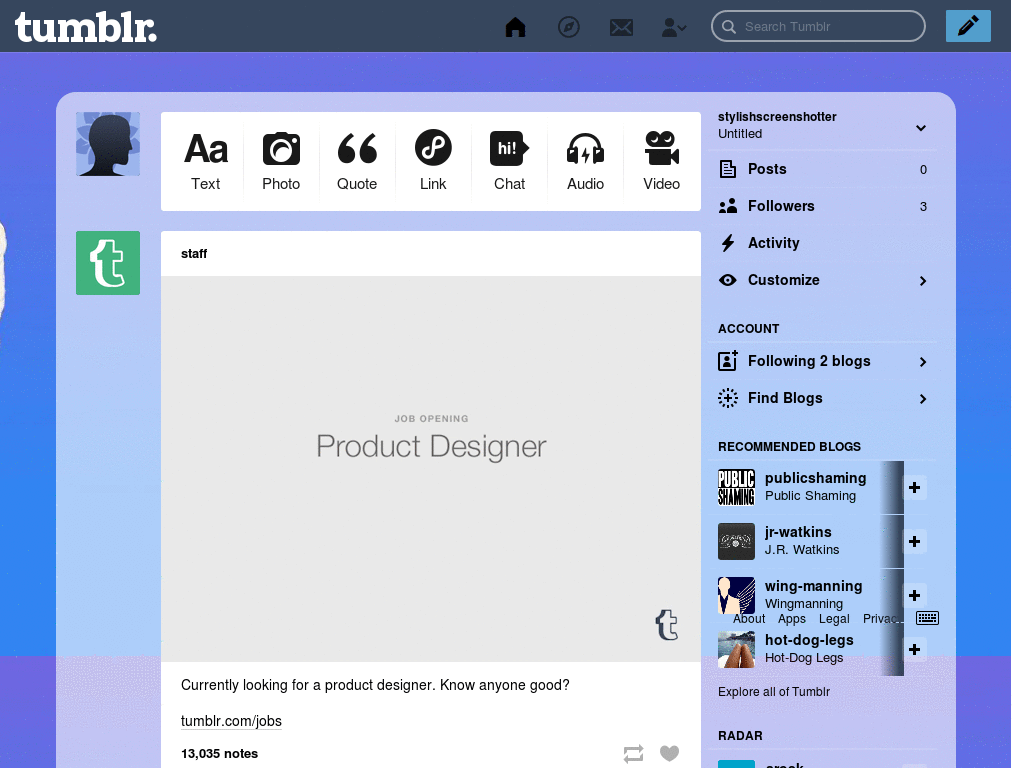Click the Activity lightning bolt icon

[x=728, y=243]
